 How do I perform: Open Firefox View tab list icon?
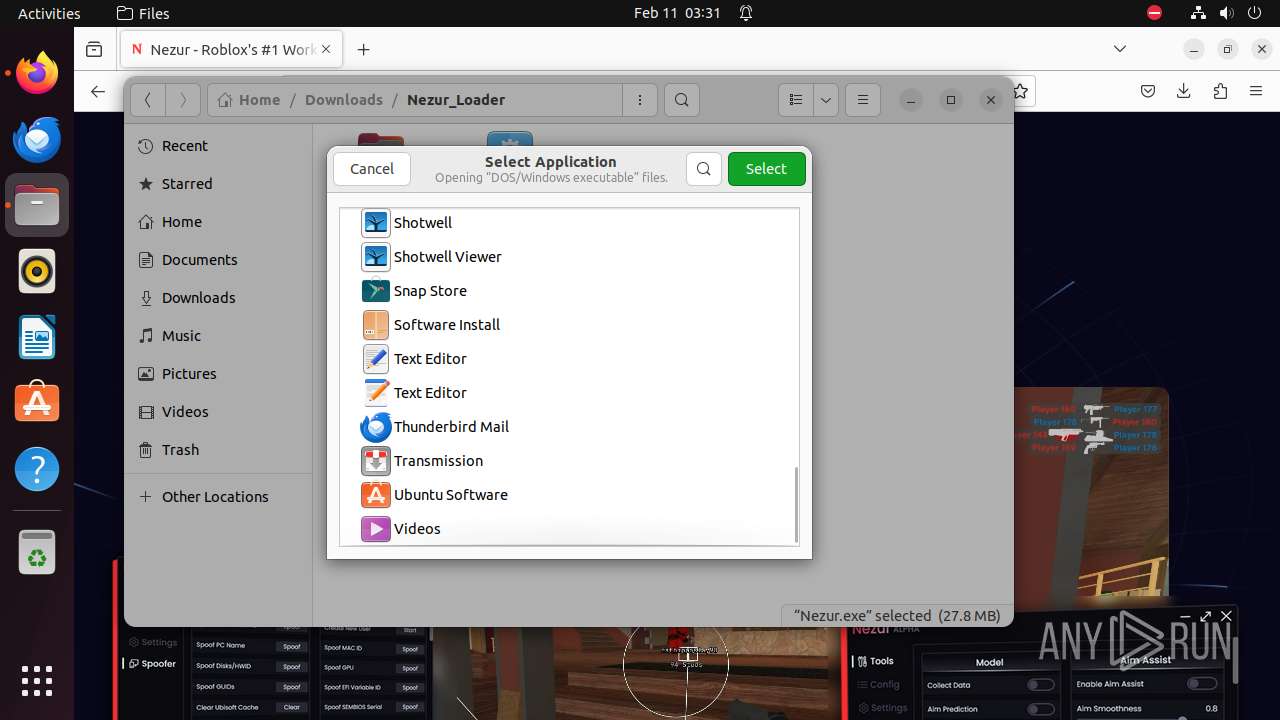(x=94, y=49)
